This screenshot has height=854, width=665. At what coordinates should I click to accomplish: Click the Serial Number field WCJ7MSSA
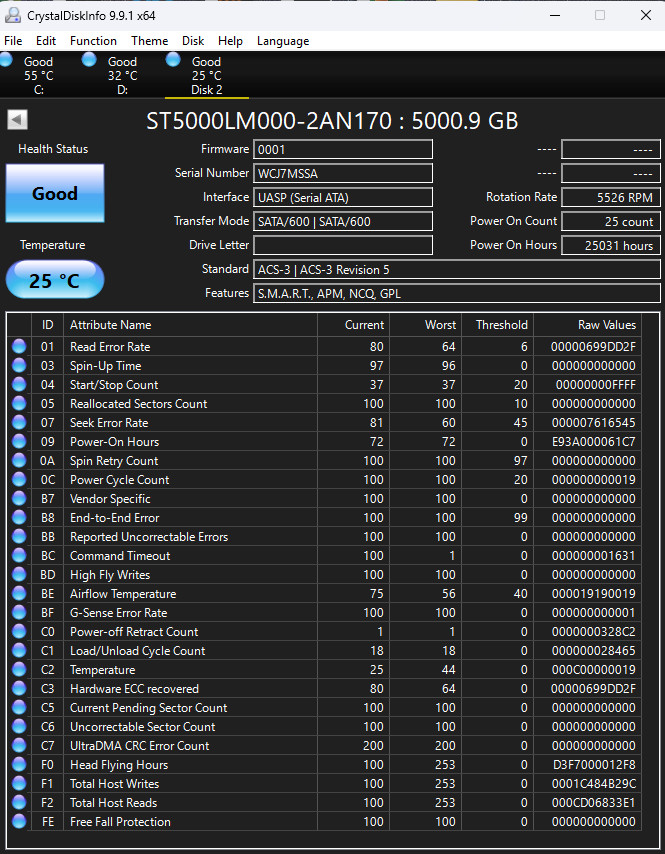pyautogui.click(x=343, y=173)
